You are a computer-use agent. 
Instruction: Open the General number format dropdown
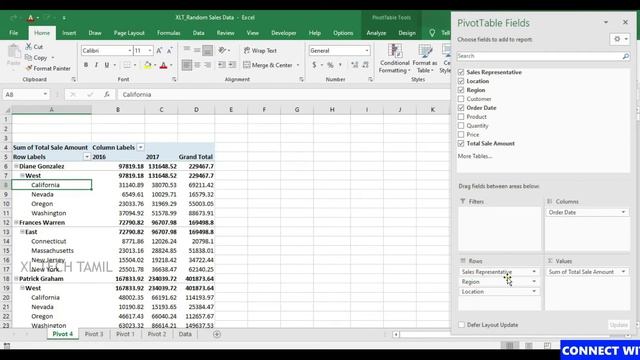[367, 51]
